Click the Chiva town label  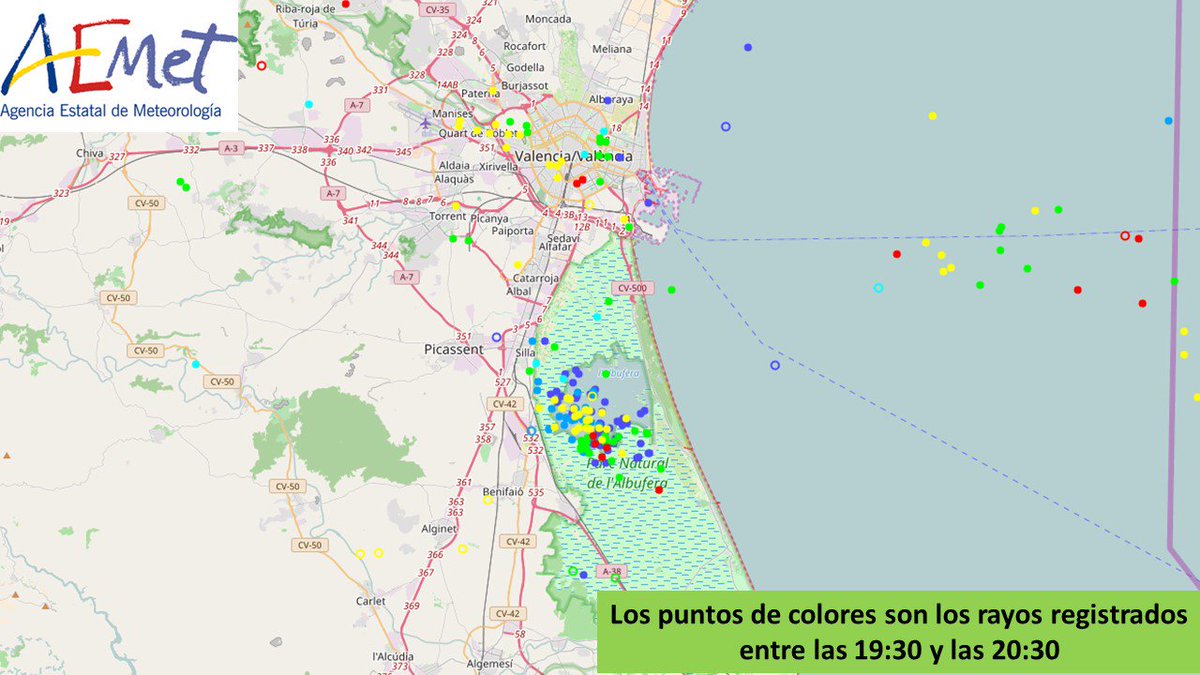(x=91, y=153)
